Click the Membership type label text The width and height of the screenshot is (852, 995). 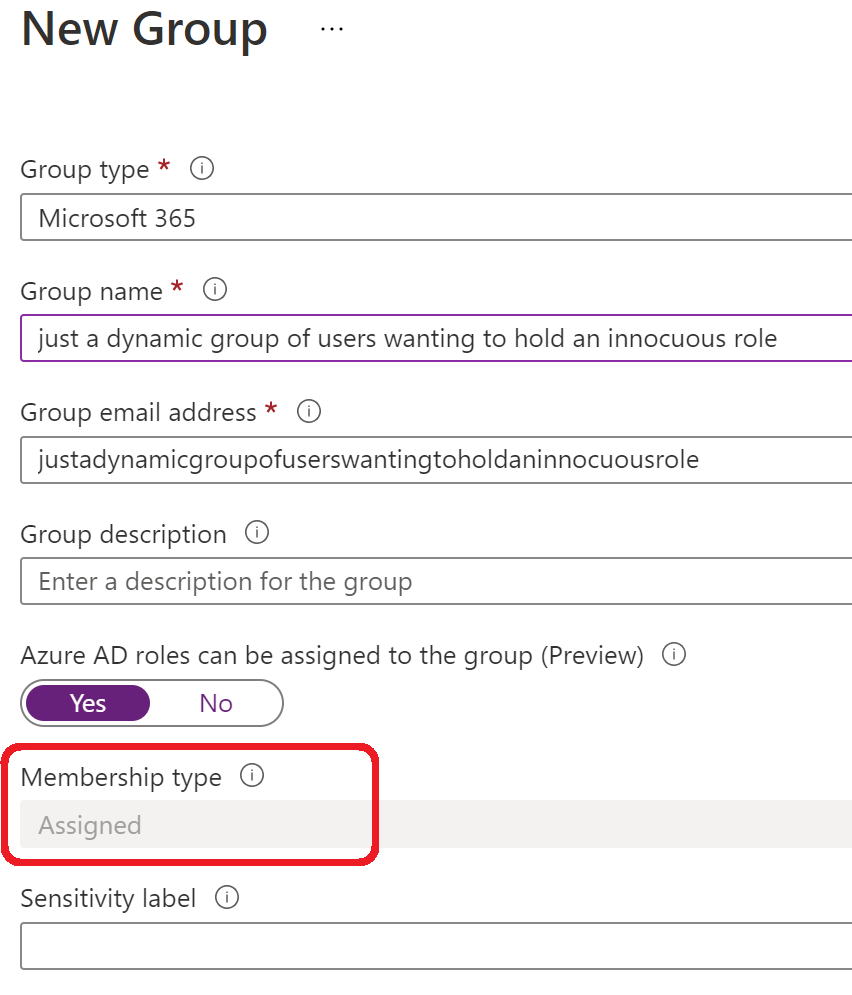click(x=121, y=777)
